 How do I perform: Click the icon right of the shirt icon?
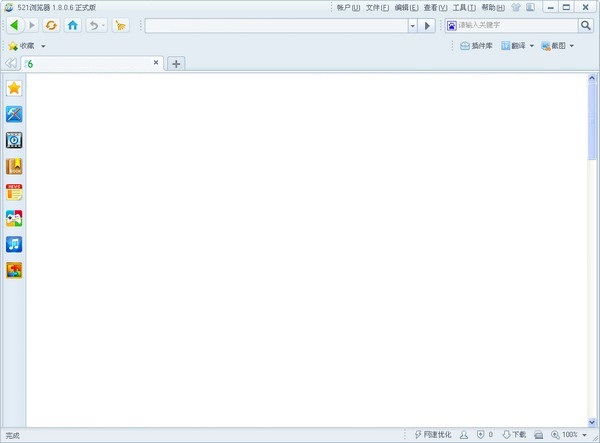click(x=530, y=7)
